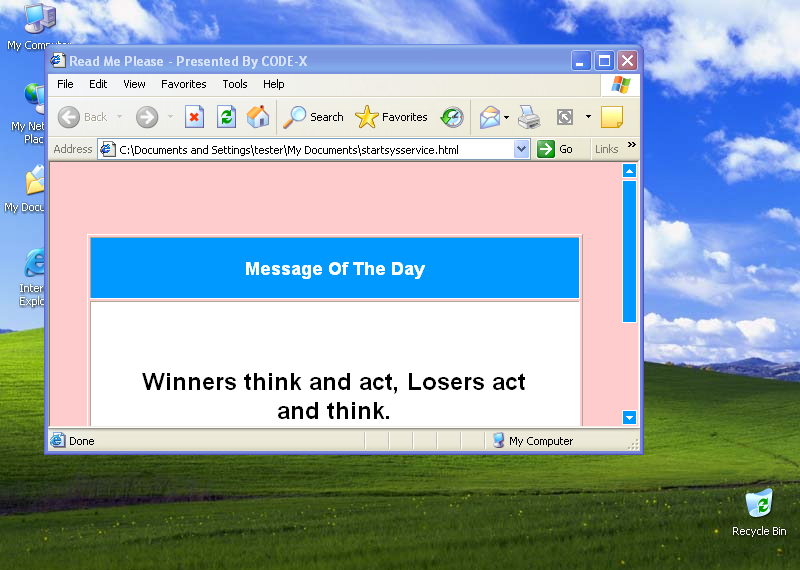The image size is (800, 570).
Task: Click the Go button
Action: pos(556,149)
